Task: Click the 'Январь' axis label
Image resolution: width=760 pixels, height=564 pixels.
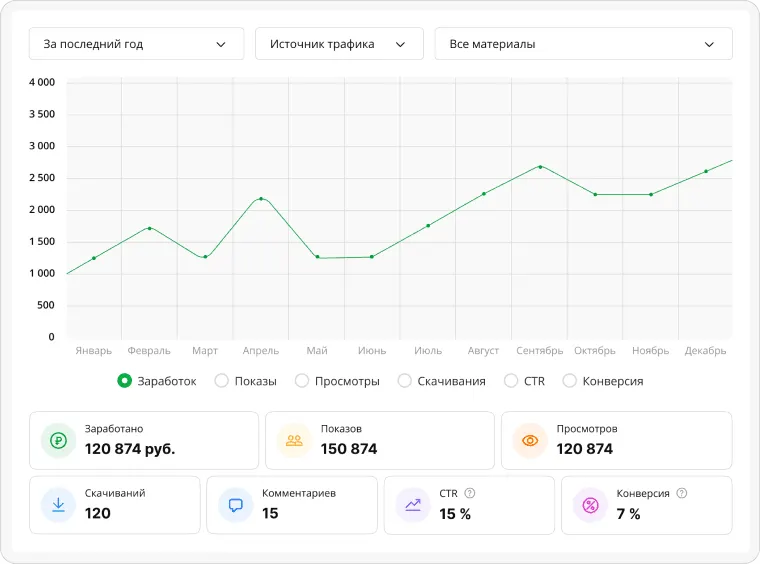Action: 94,350
